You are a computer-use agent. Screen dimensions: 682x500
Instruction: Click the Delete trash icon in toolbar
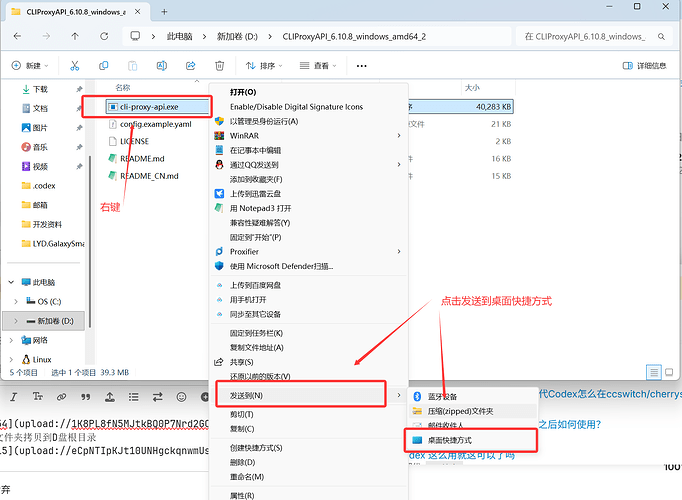click(220, 66)
